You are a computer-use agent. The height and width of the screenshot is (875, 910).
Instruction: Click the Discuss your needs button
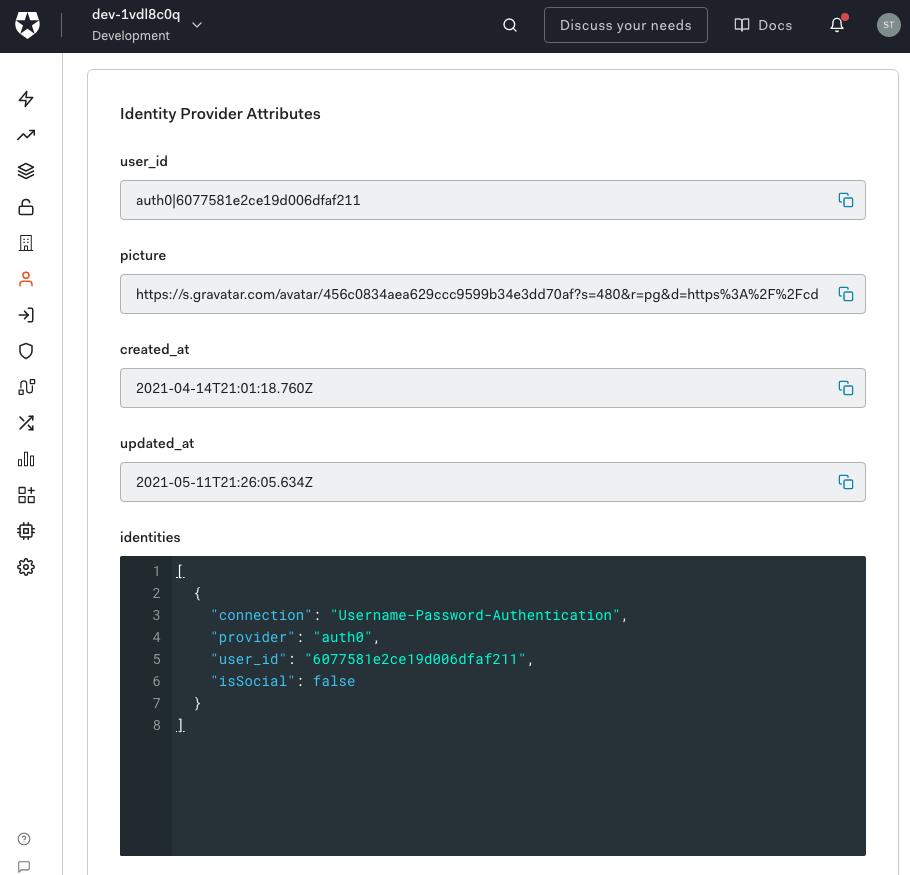tap(625, 25)
